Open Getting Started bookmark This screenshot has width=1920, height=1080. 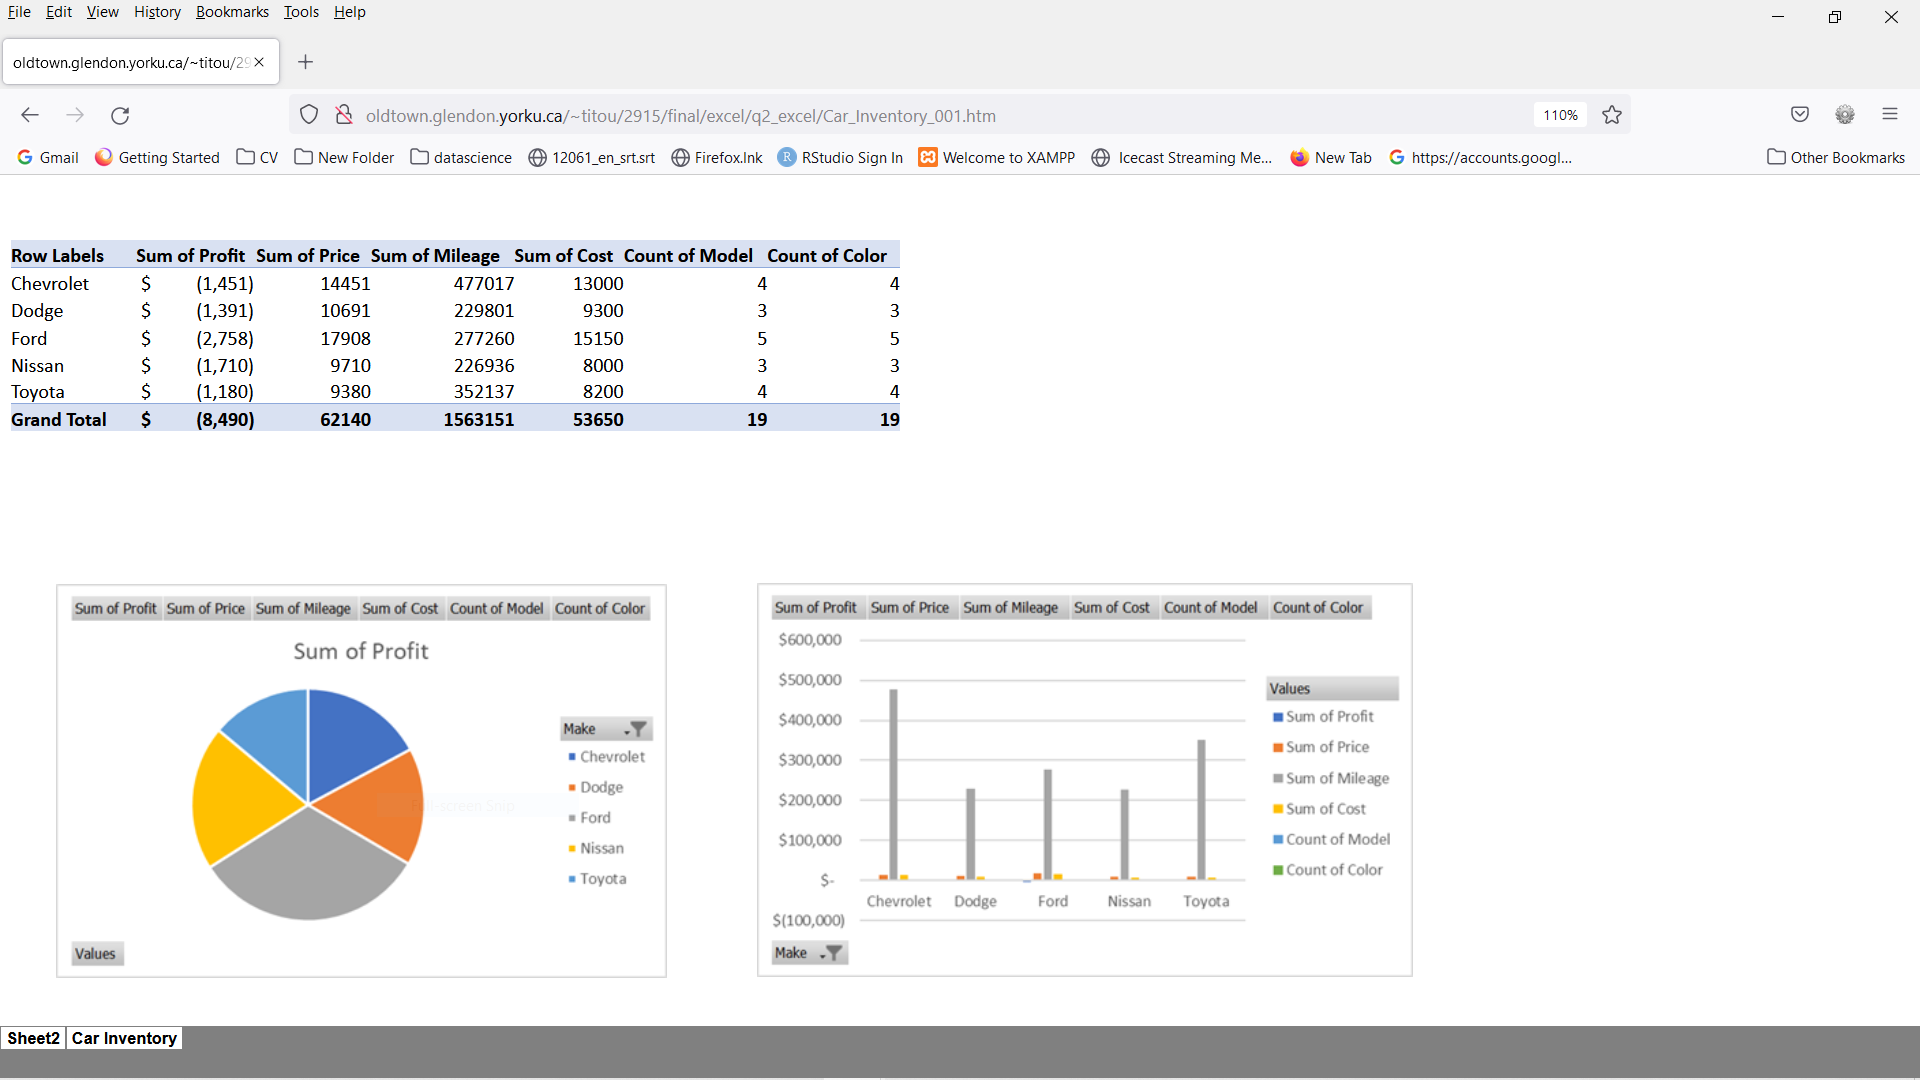[157, 157]
